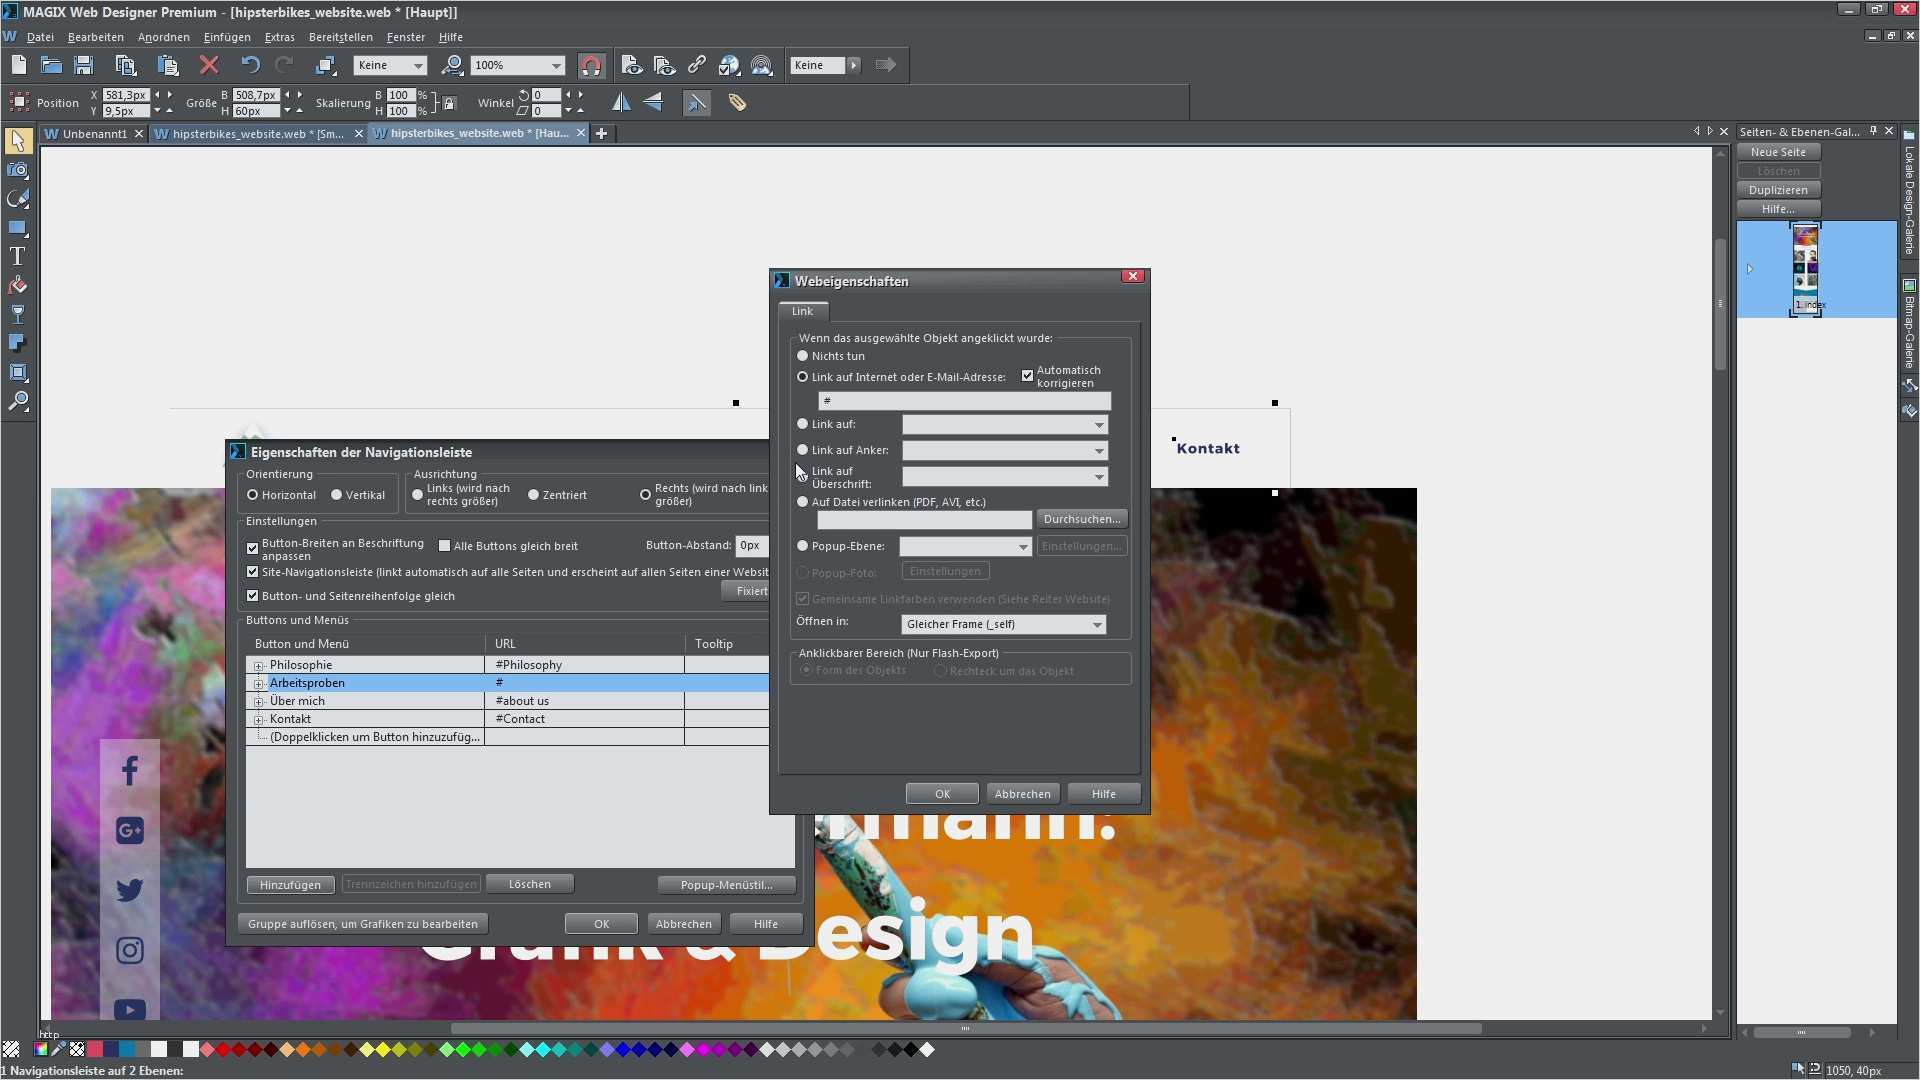Select the Shadow tool

(x=17, y=344)
